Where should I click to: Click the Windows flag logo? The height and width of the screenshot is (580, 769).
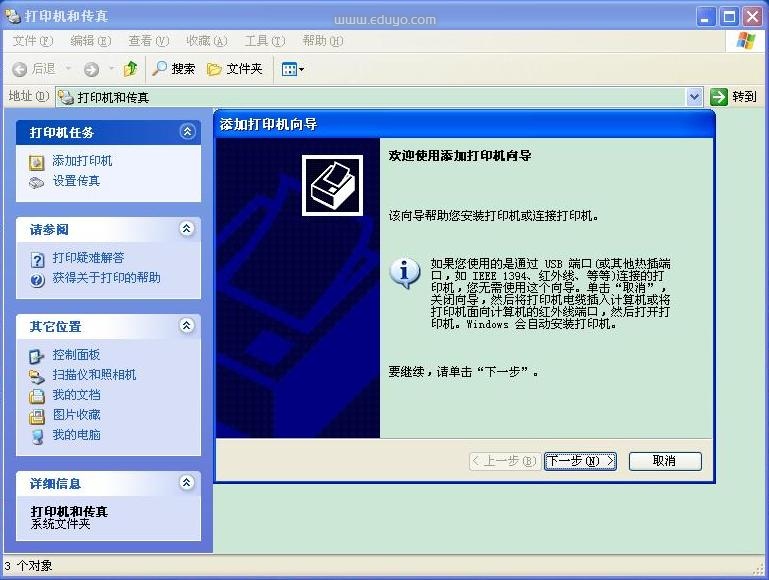[x=745, y=40]
